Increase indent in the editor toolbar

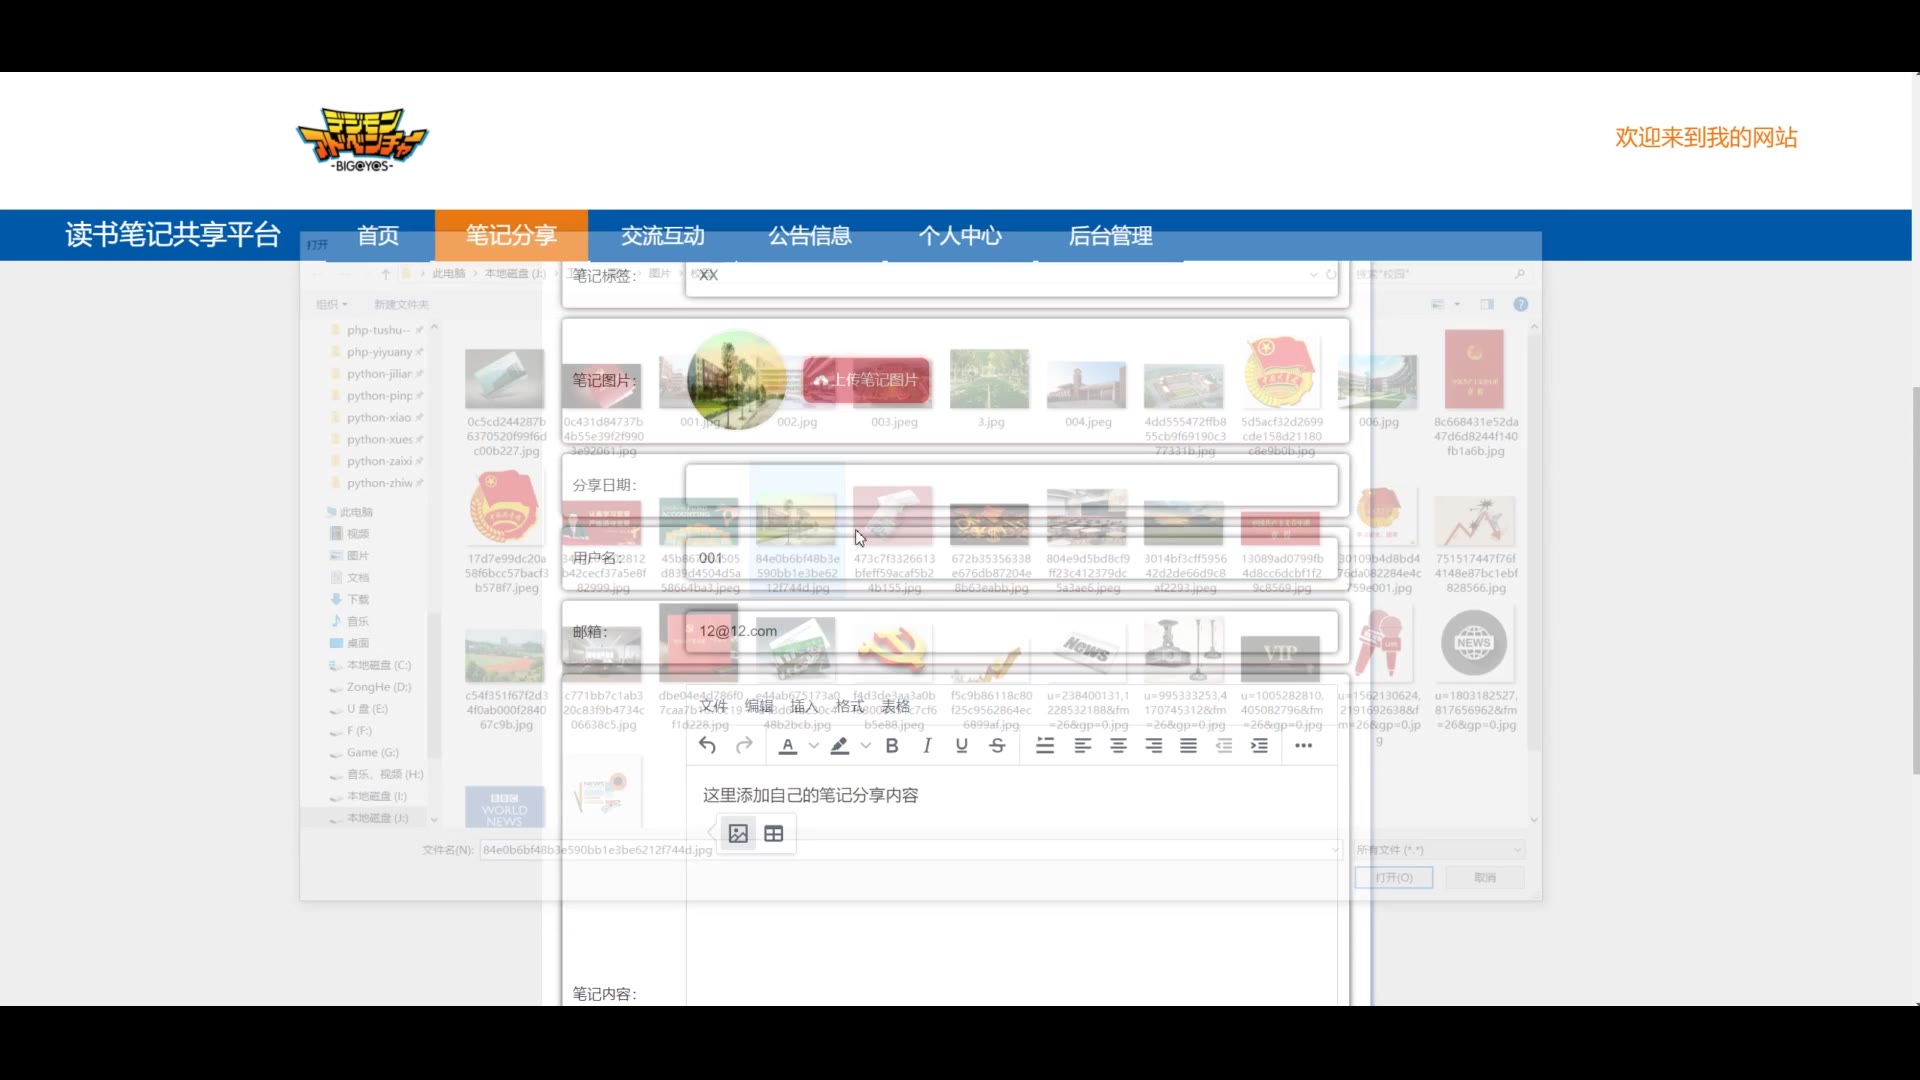[1259, 746]
